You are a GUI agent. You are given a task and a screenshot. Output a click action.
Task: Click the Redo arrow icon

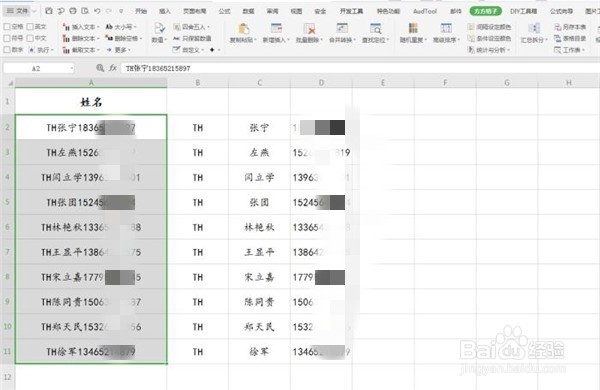click(109, 11)
